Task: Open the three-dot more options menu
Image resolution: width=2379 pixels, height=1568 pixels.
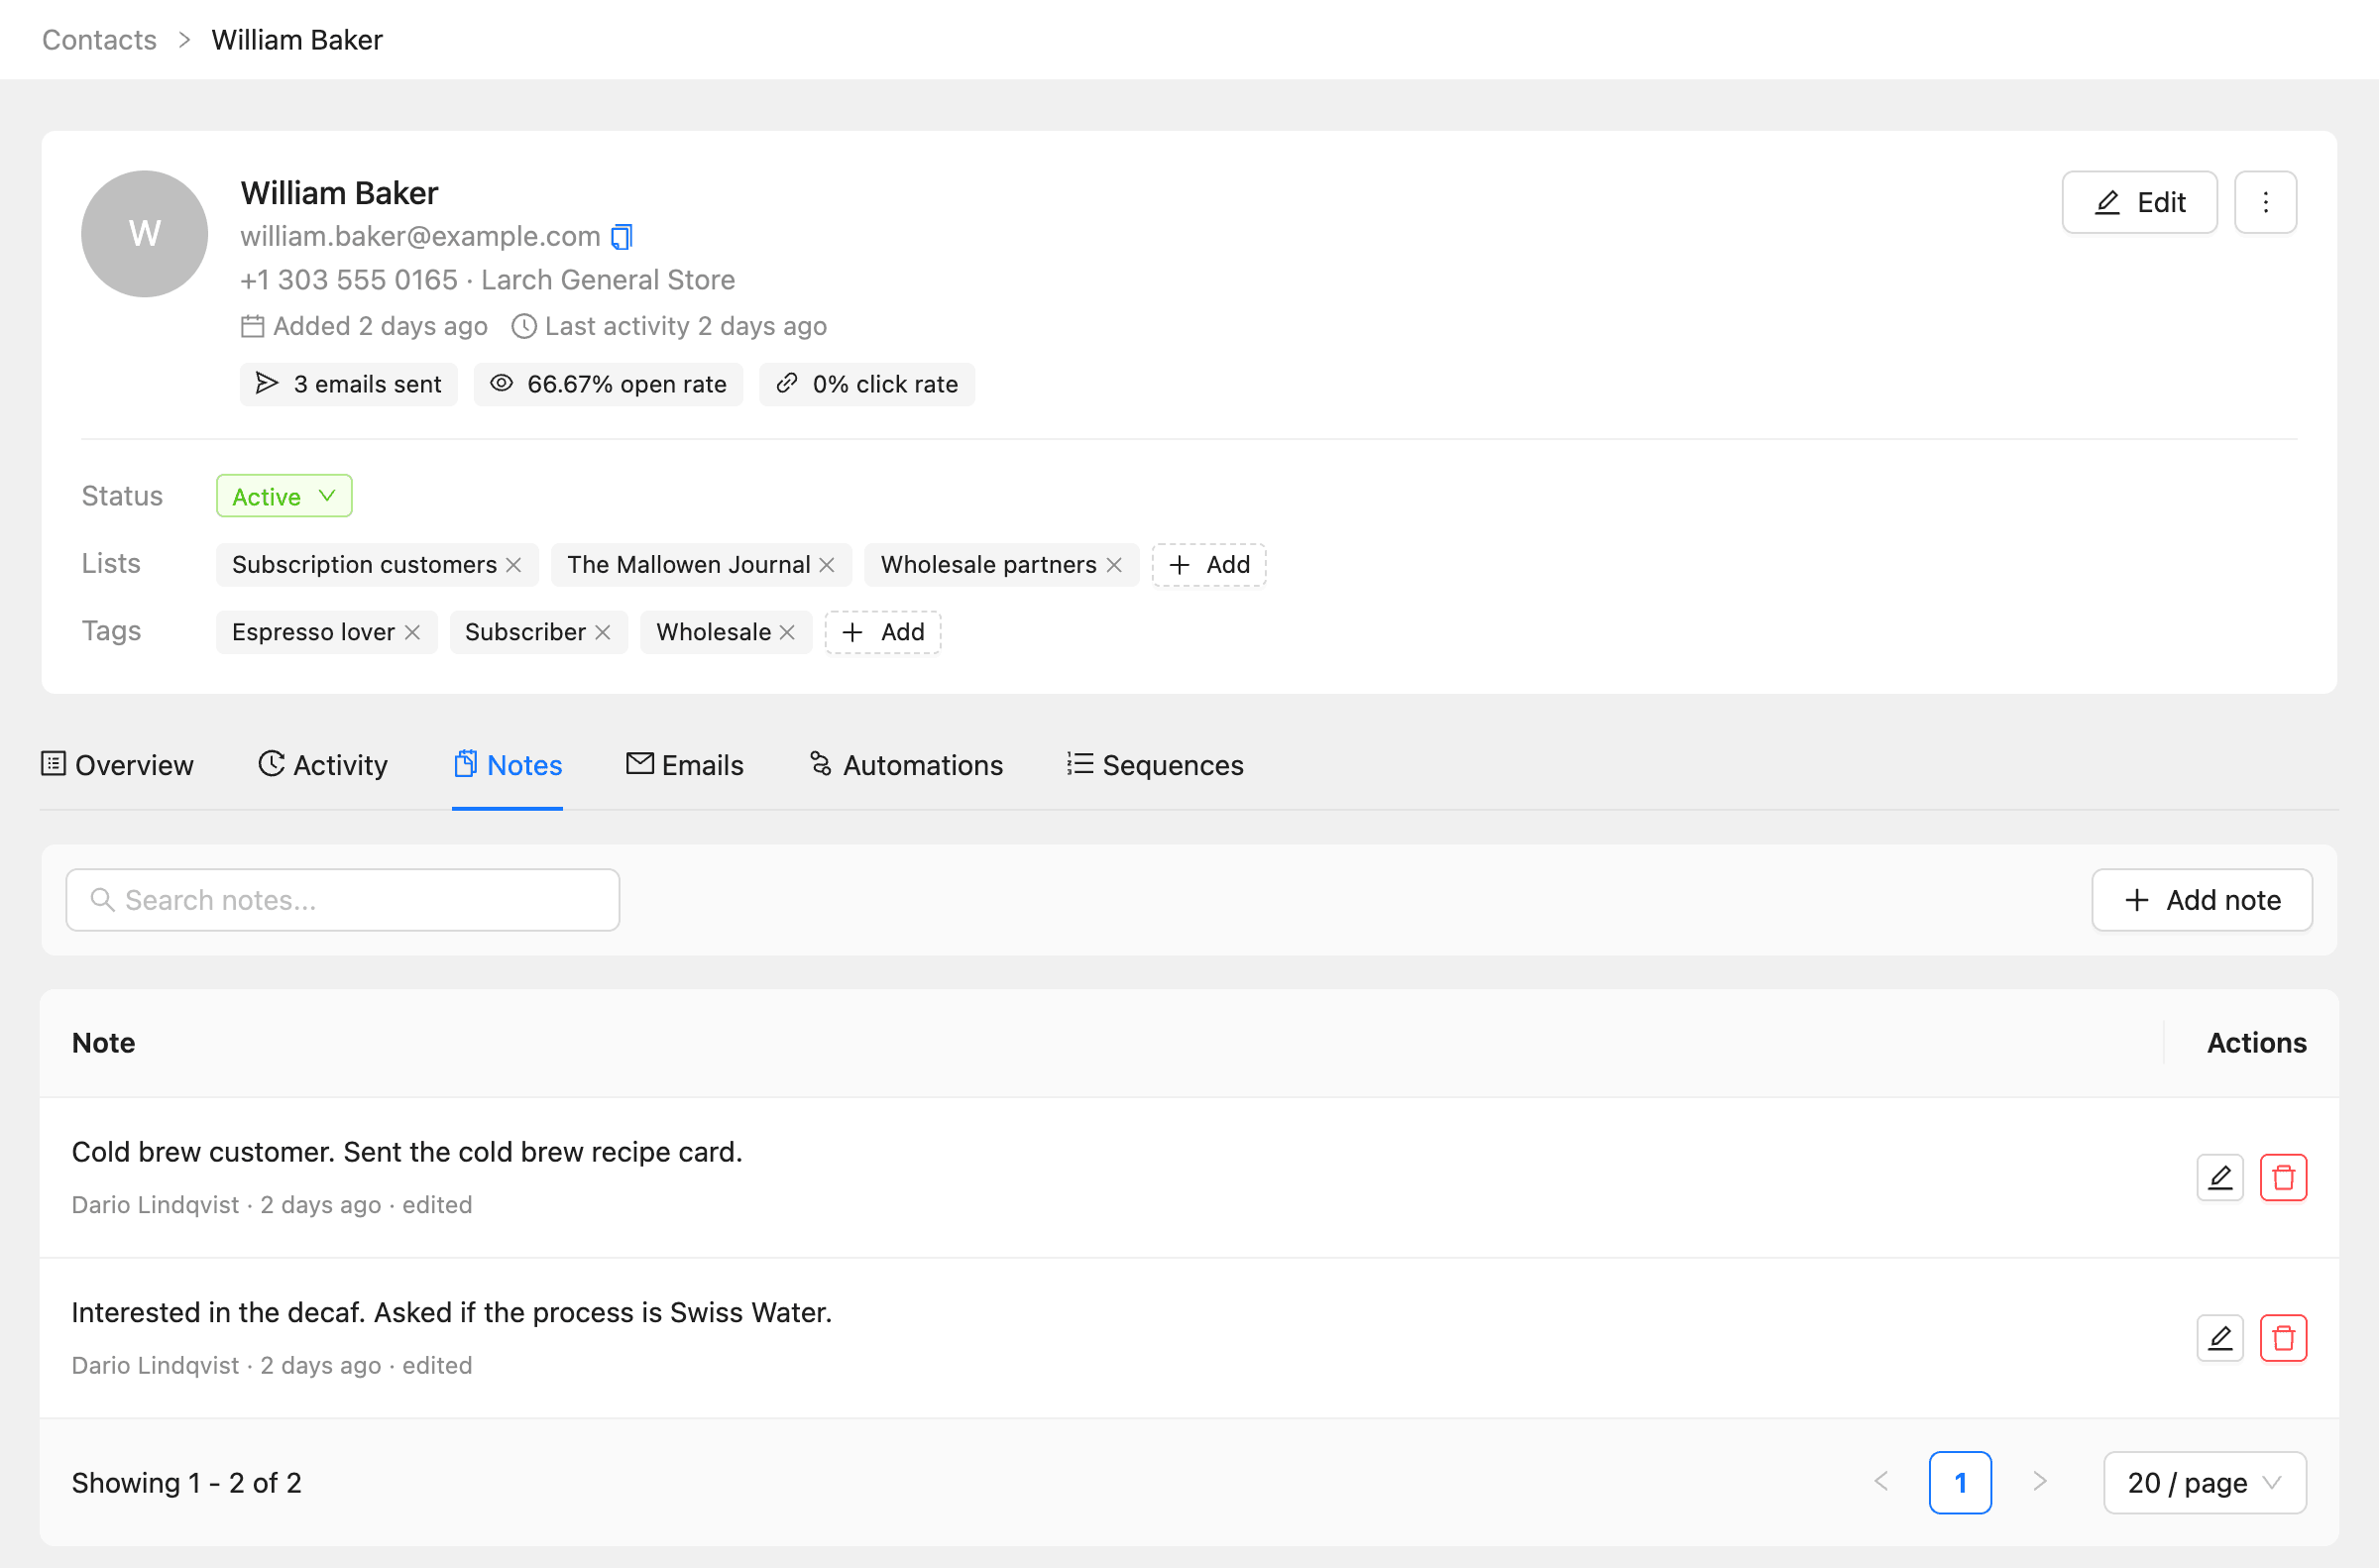Action: click(x=2265, y=202)
